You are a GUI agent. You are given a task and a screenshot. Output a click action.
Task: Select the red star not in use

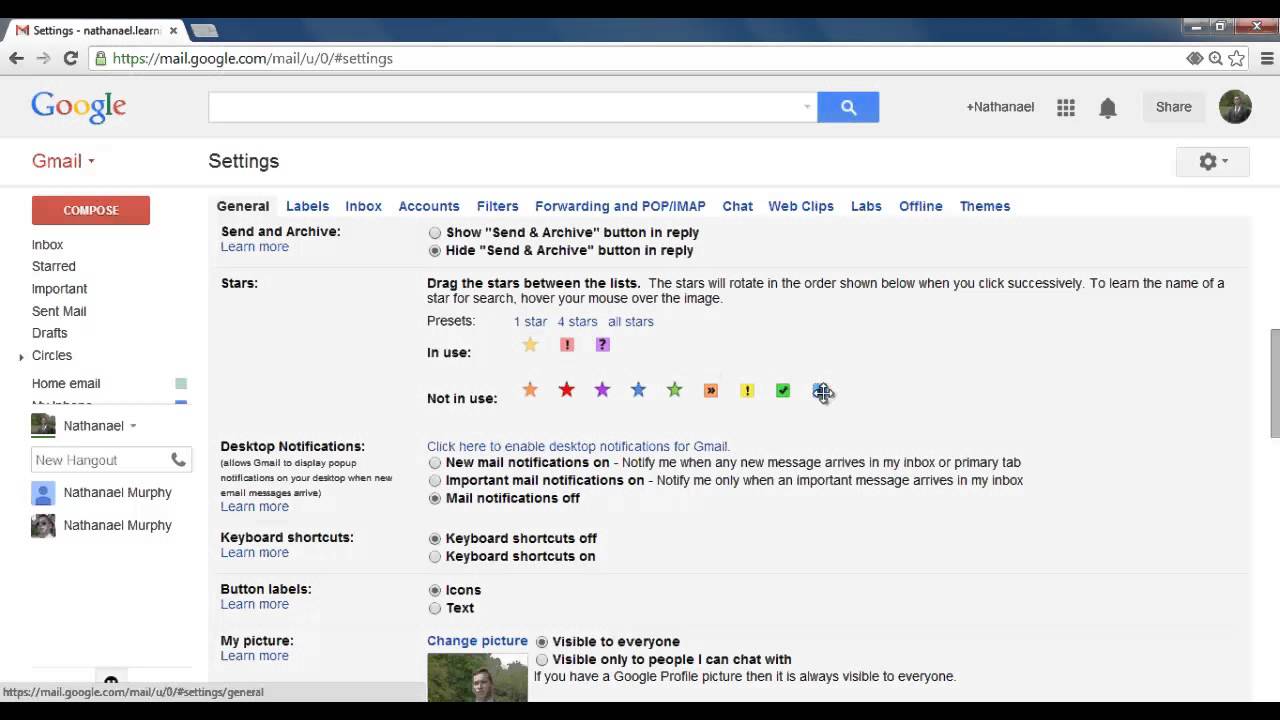pyautogui.click(x=566, y=390)
